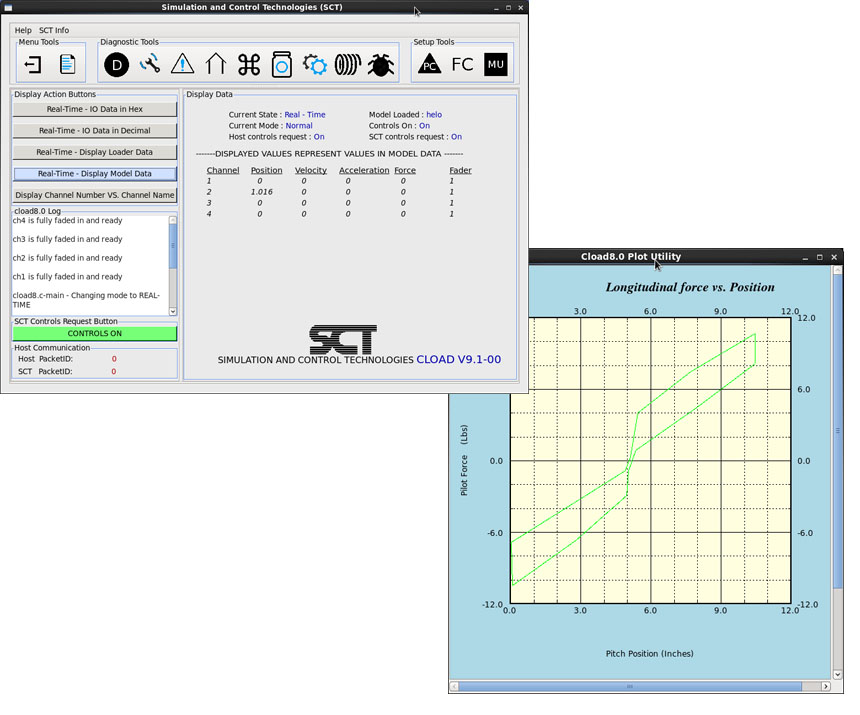The image size is (860, 715).
Task: Click Real-Time - IO Data in Hex button
Action: point(95,109)
